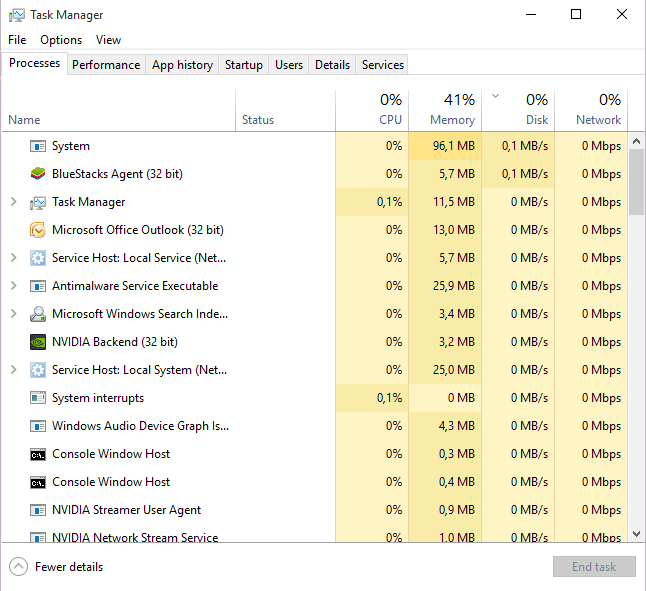Viewport: 646px width, 591px height.
Task: Click the 0 MB memory value for System interrupts
Action: (x=461, y=398)
